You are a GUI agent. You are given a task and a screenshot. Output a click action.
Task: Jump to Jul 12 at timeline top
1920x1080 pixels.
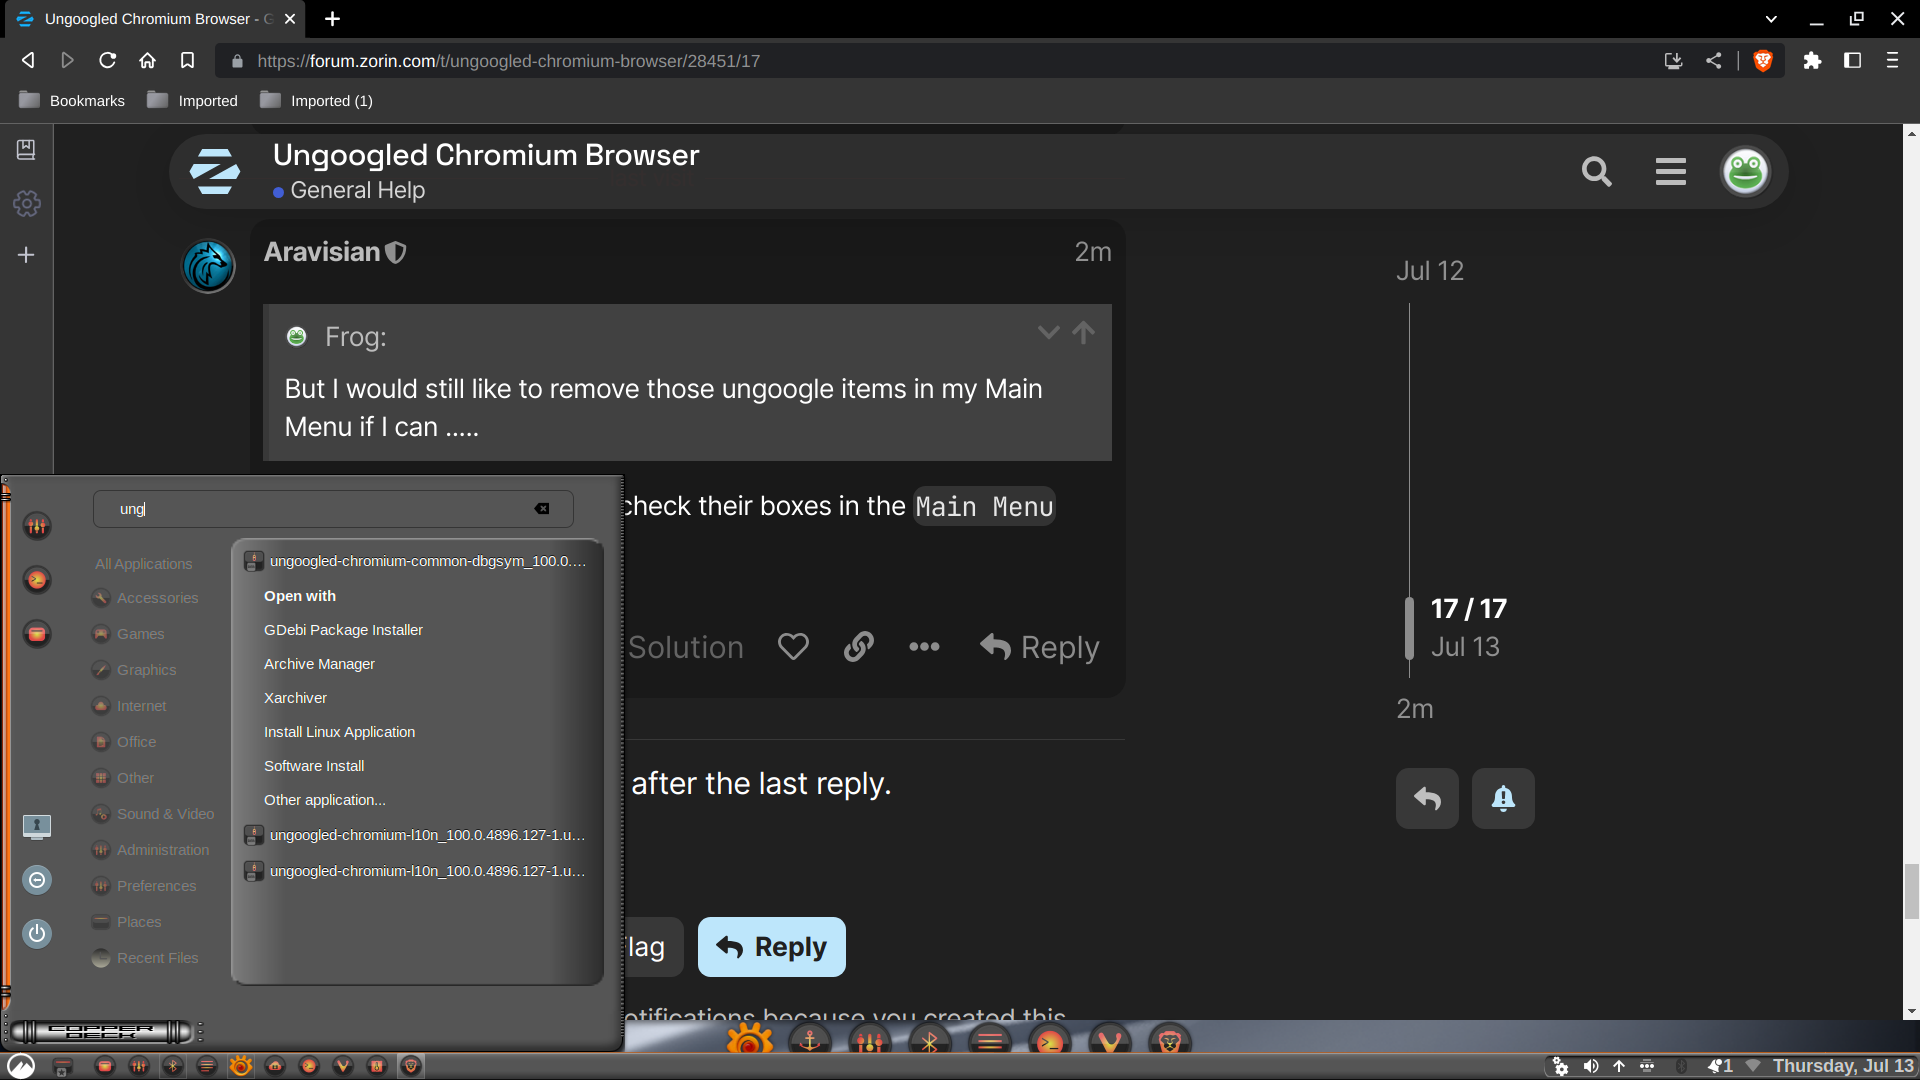[x=1430, y=271]
